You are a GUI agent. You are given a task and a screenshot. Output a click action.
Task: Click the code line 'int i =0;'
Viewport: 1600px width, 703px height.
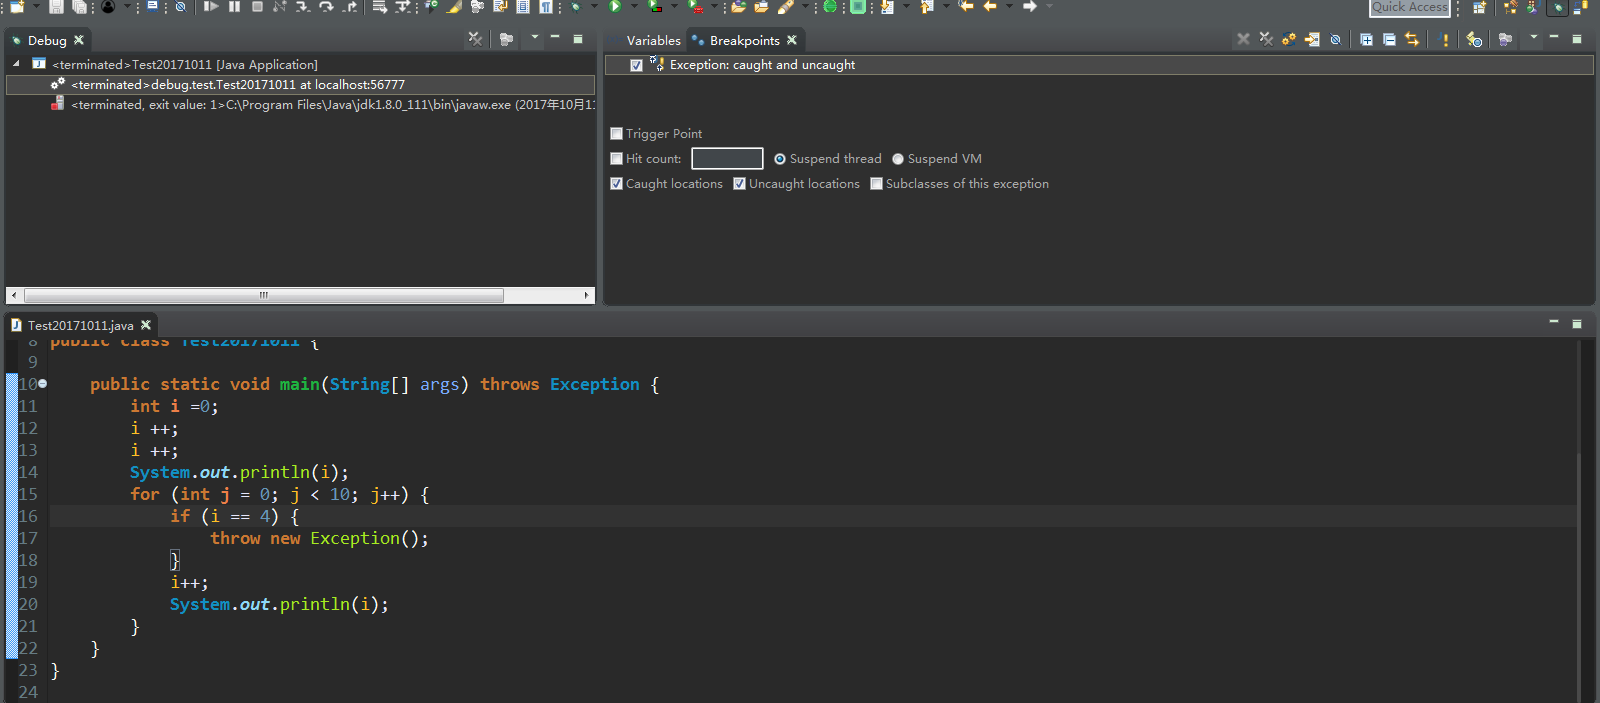[174, 406]
